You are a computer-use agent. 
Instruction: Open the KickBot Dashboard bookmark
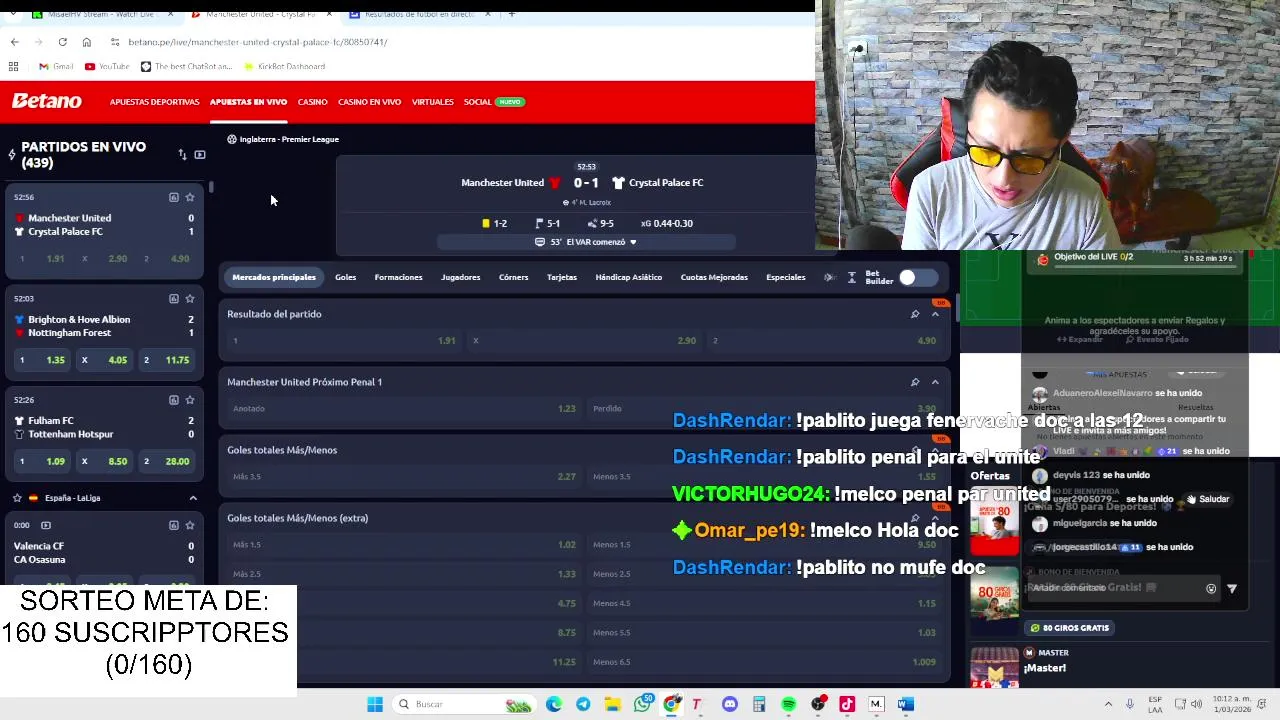[x=284, y=66]
